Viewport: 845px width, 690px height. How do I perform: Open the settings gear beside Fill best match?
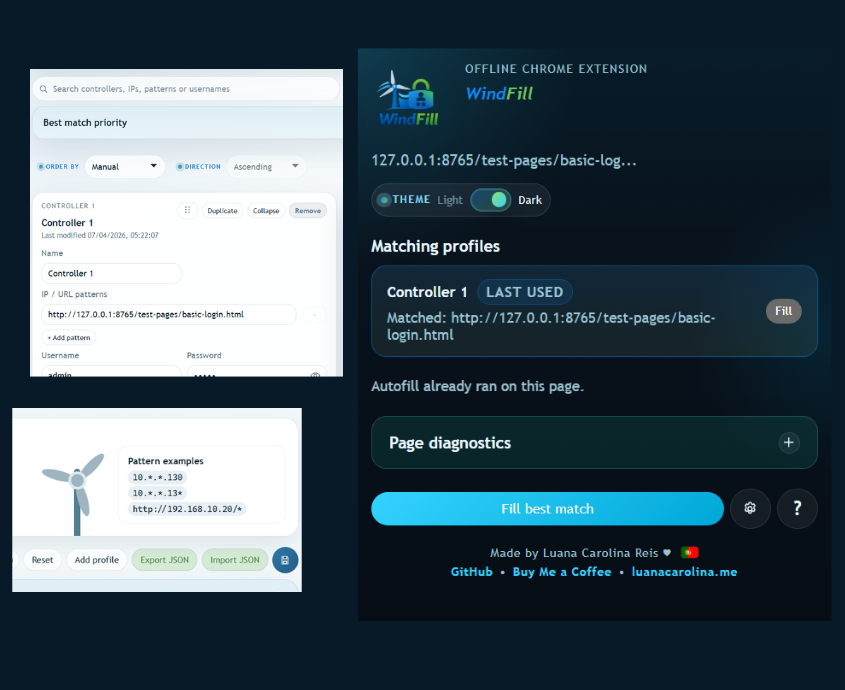[x=750, y=509]
